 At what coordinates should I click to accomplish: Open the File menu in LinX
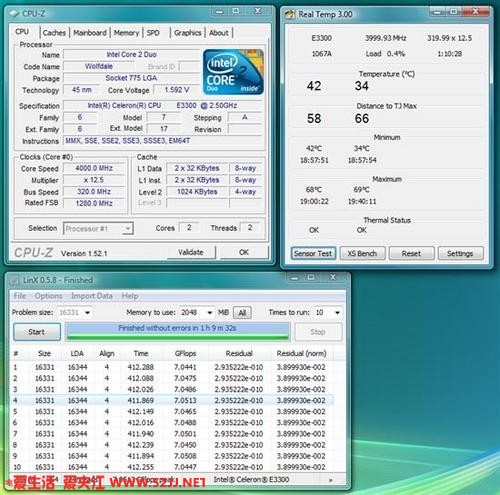(20, 296)
